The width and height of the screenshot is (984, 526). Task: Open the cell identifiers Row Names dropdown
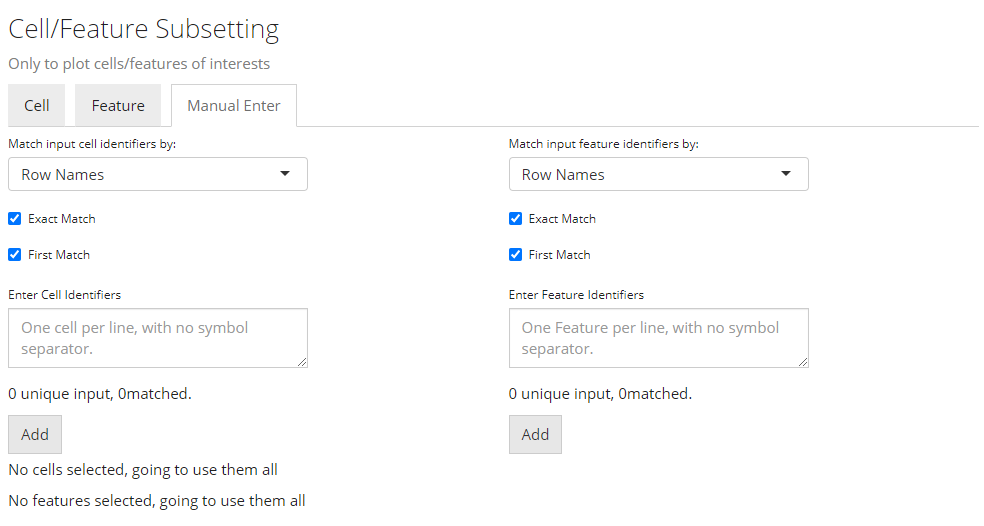click(157, 174)
